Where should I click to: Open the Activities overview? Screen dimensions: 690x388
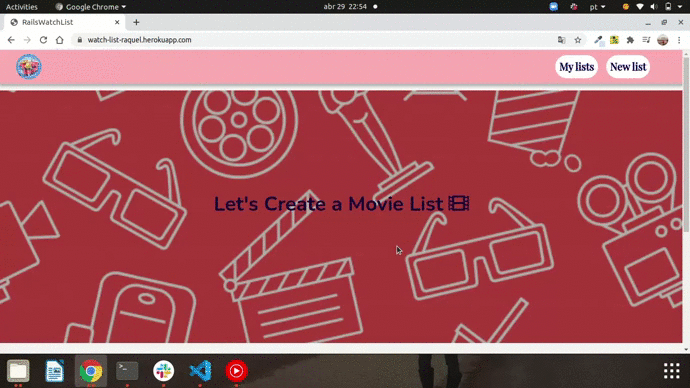pyautogui.click(x=22, y=7)
